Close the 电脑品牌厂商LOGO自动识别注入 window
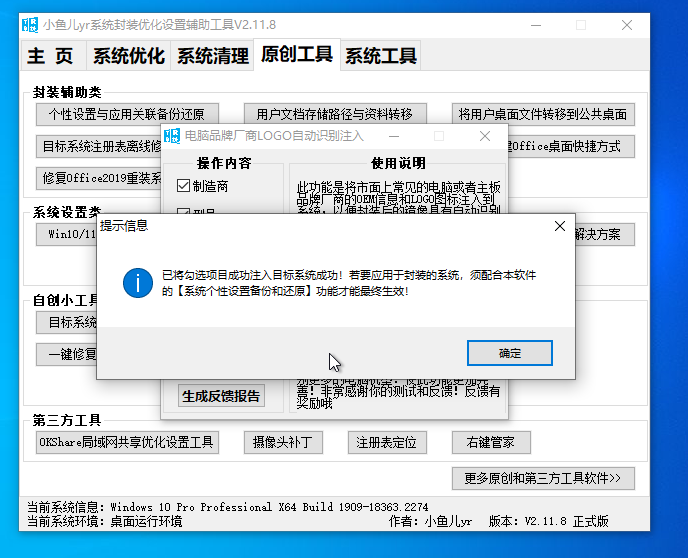This screenshot has height=558, width=688. pyautogui.click(x=485, y=136)
